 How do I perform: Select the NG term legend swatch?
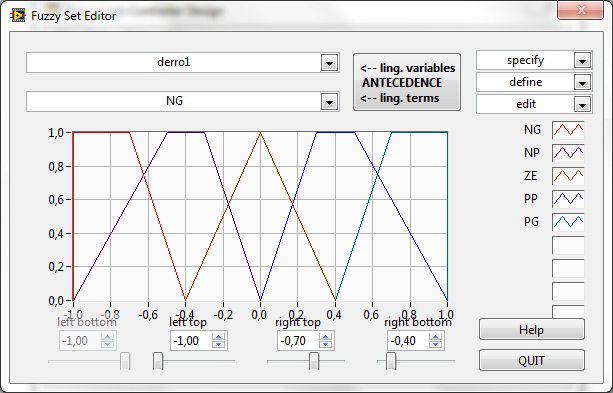click(568, 130)
